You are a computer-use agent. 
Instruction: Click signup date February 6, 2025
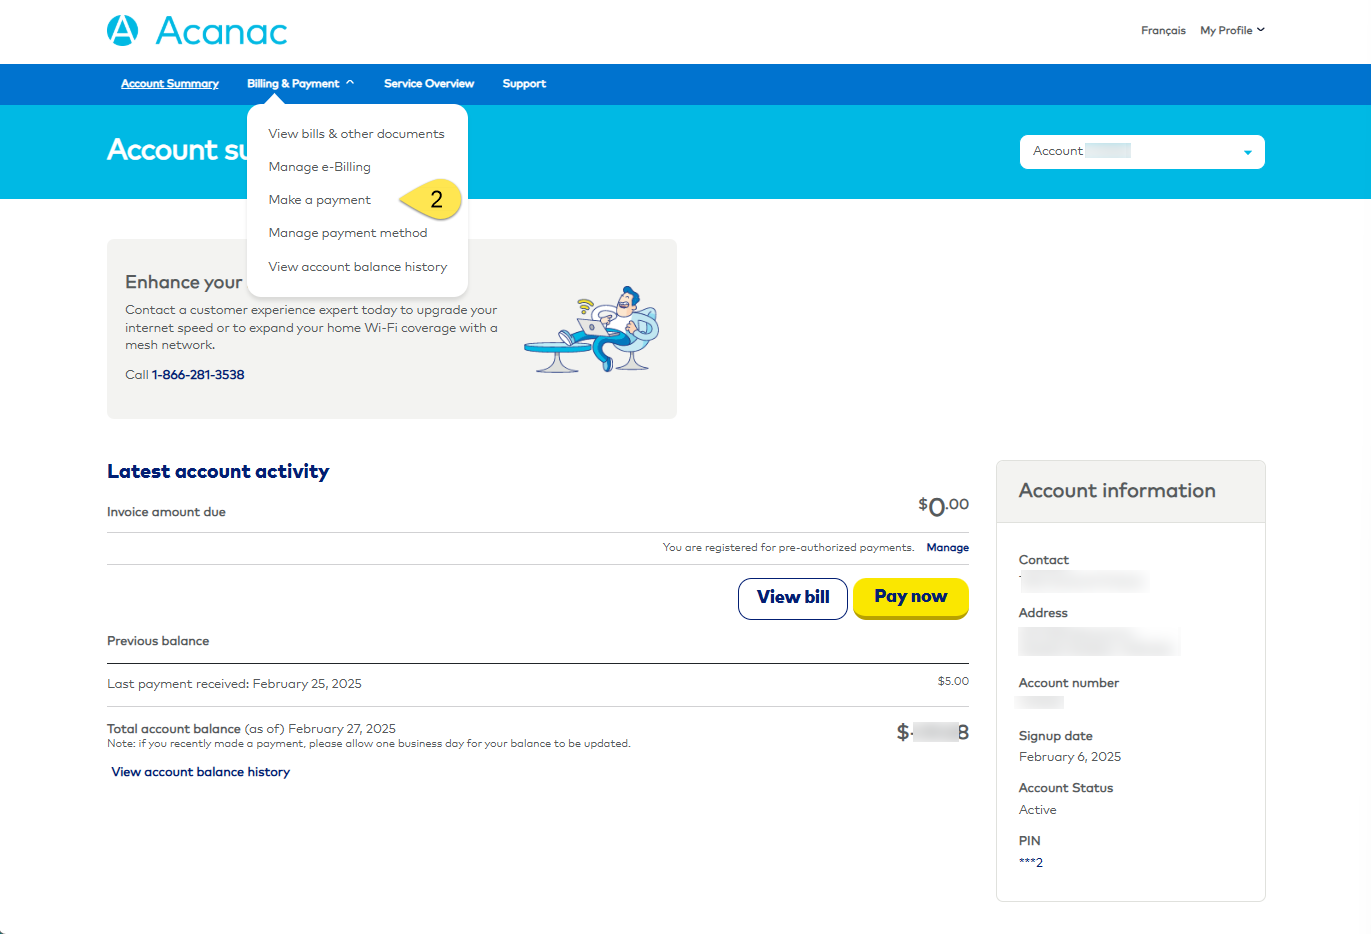(x=1070, y=757)
